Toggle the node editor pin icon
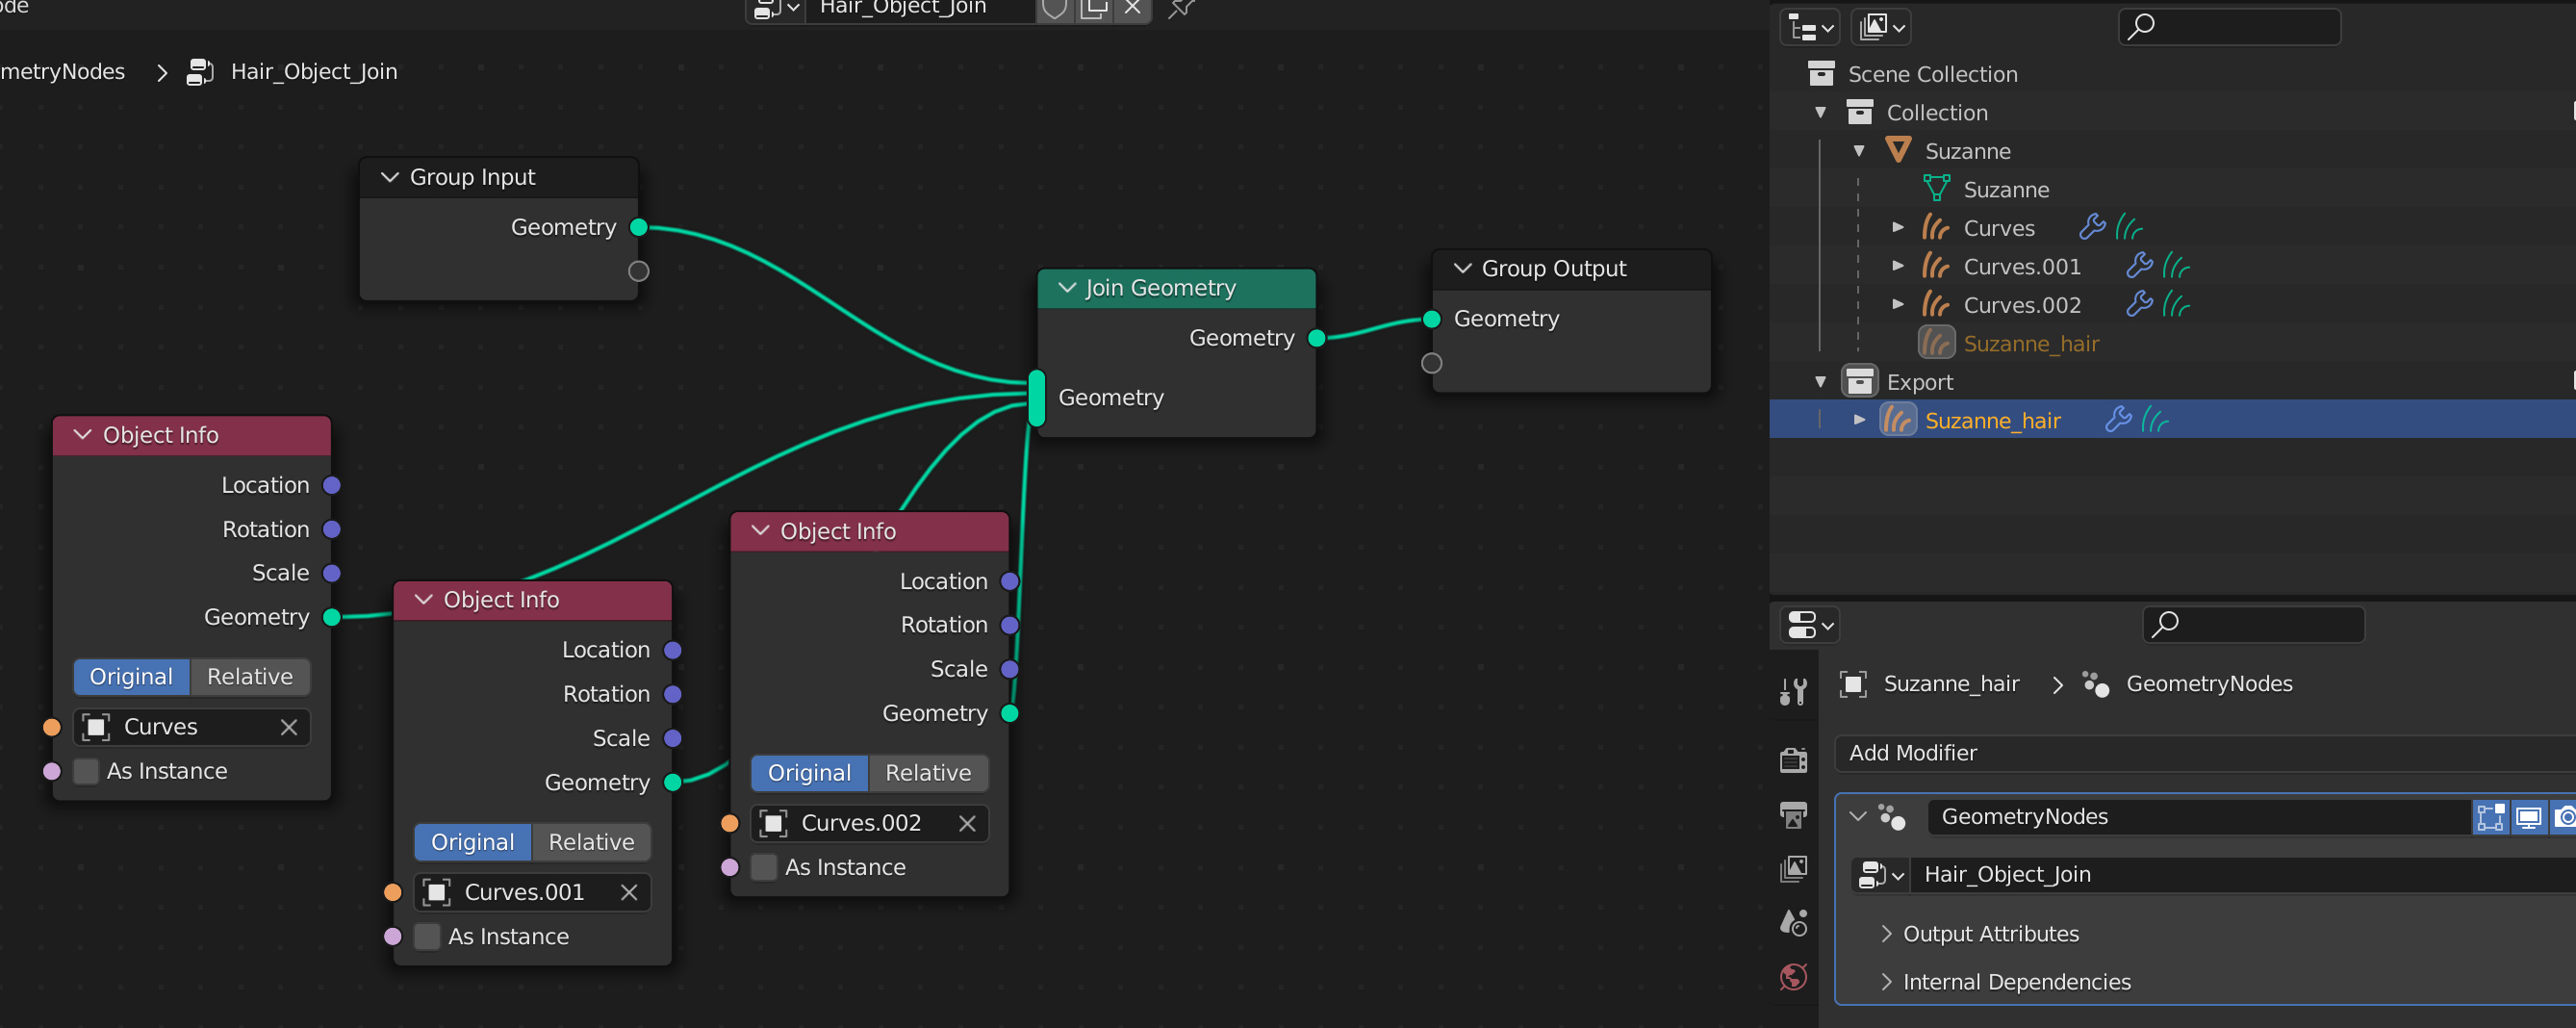 [x=1181, y=9]
